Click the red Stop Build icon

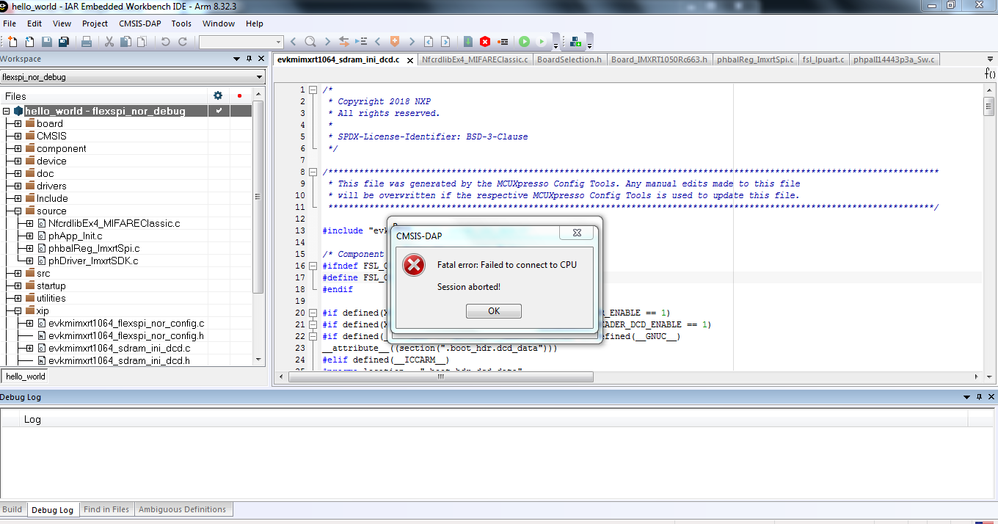tap(485, 41)
